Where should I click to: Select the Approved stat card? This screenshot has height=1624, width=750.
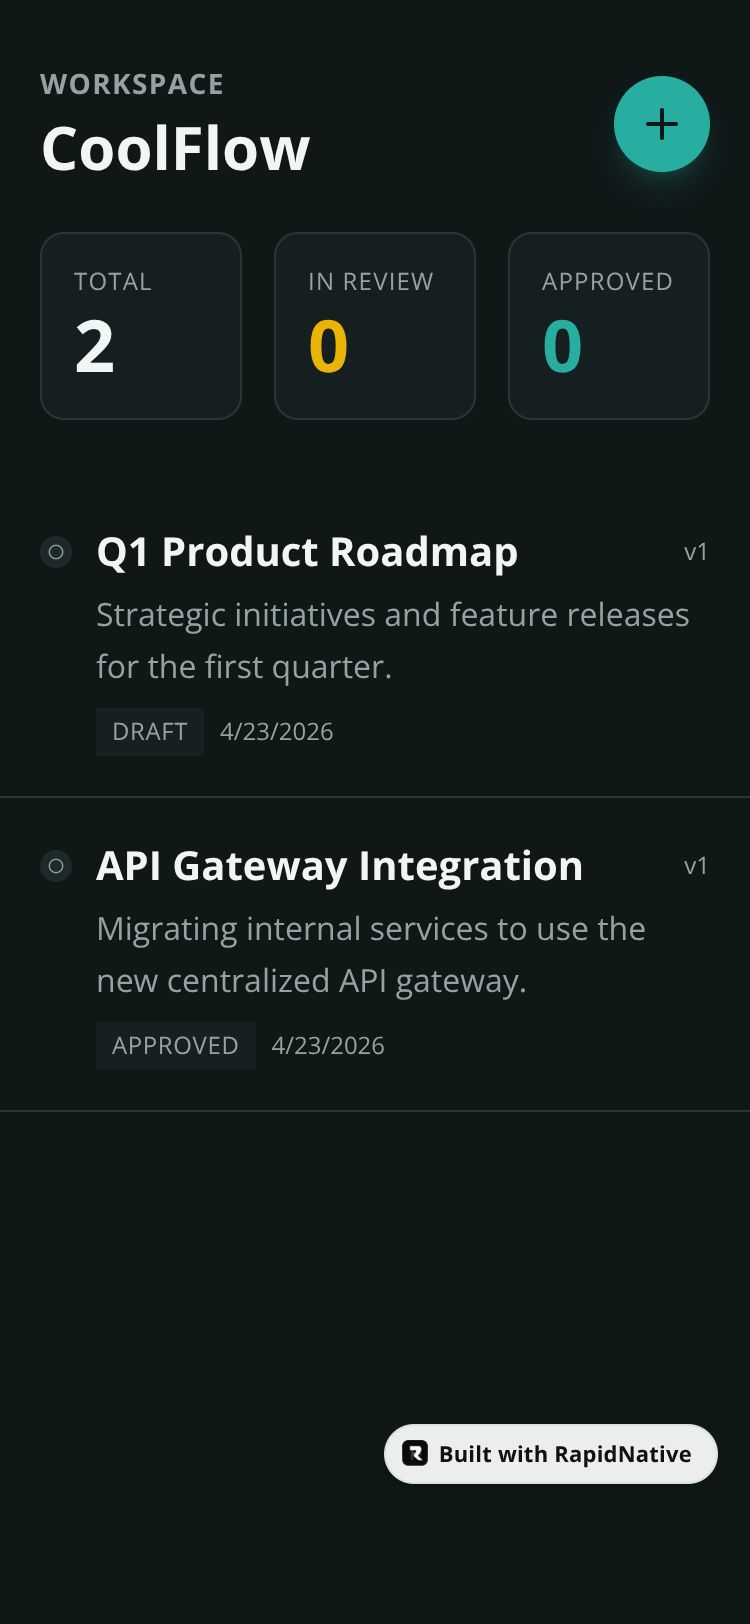pyautogui.click(x=609, y=326)
